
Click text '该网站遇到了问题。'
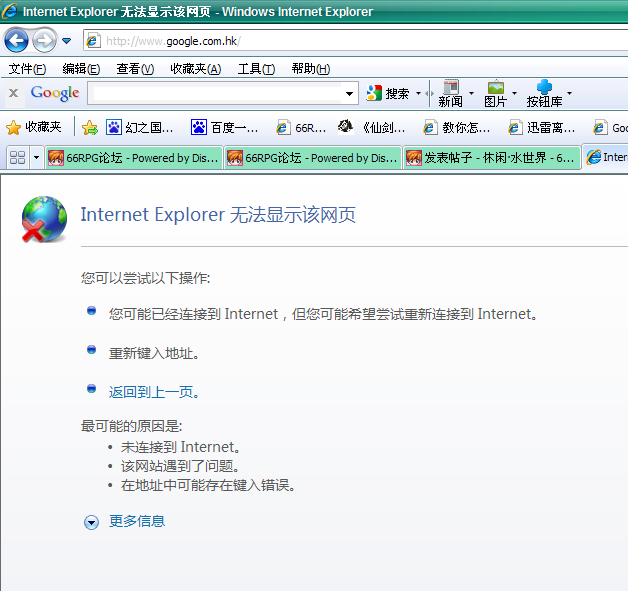point(180,466)
